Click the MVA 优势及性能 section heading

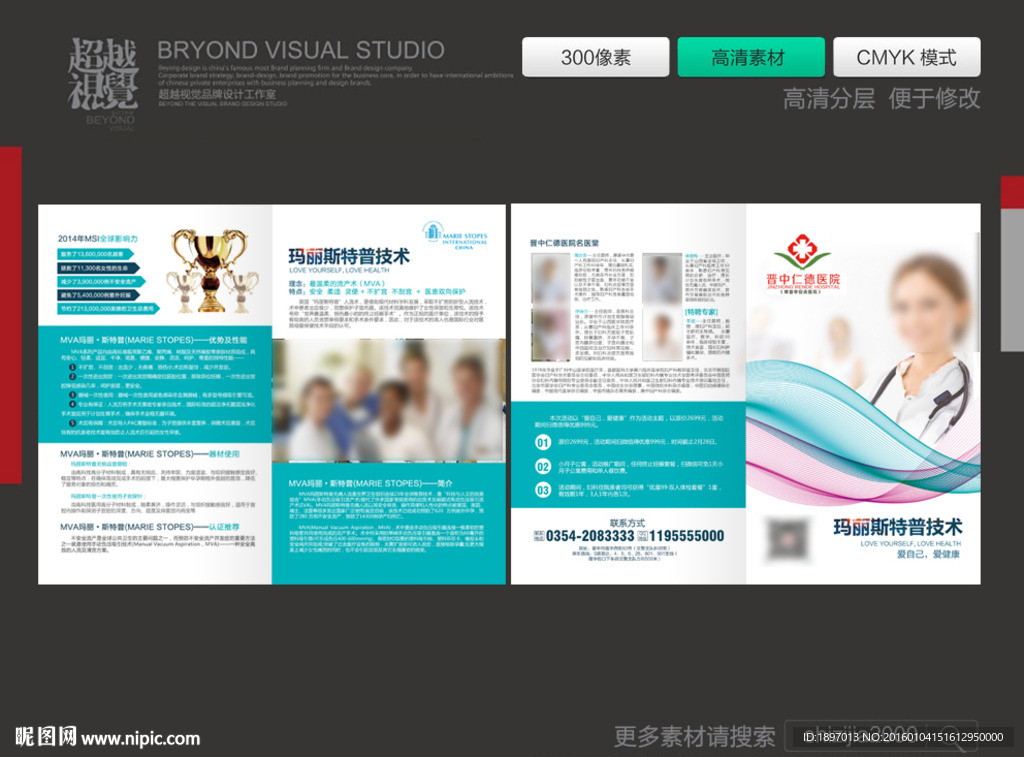(153, 340)
